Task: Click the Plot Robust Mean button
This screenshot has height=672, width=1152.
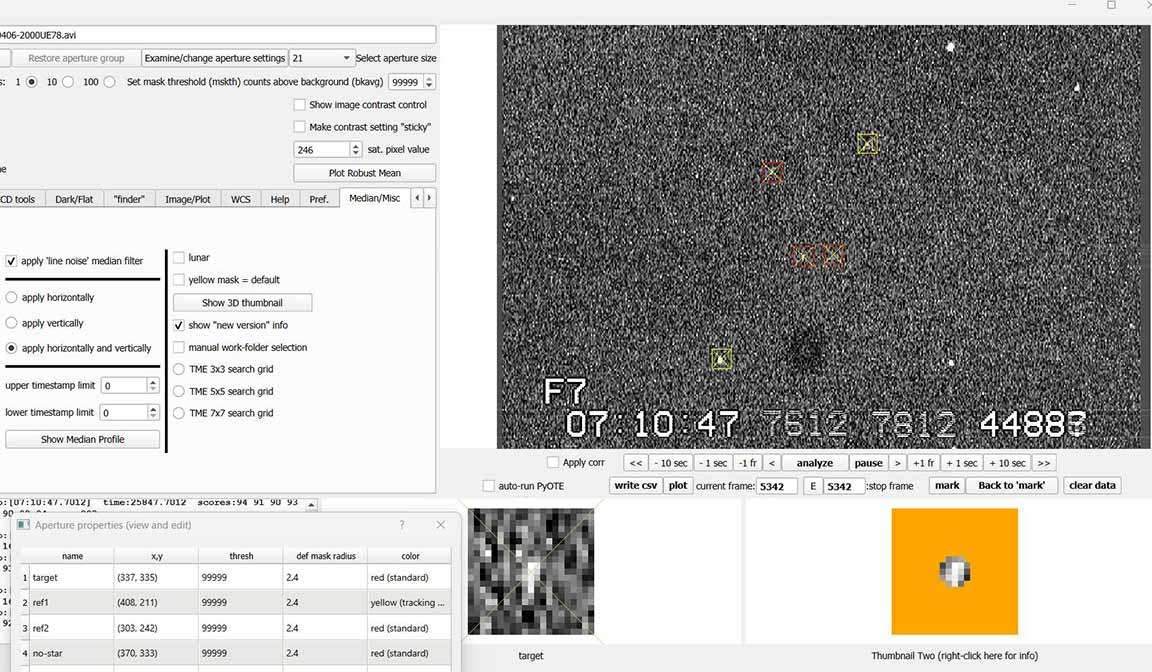Action: click(x=364, y=173)
